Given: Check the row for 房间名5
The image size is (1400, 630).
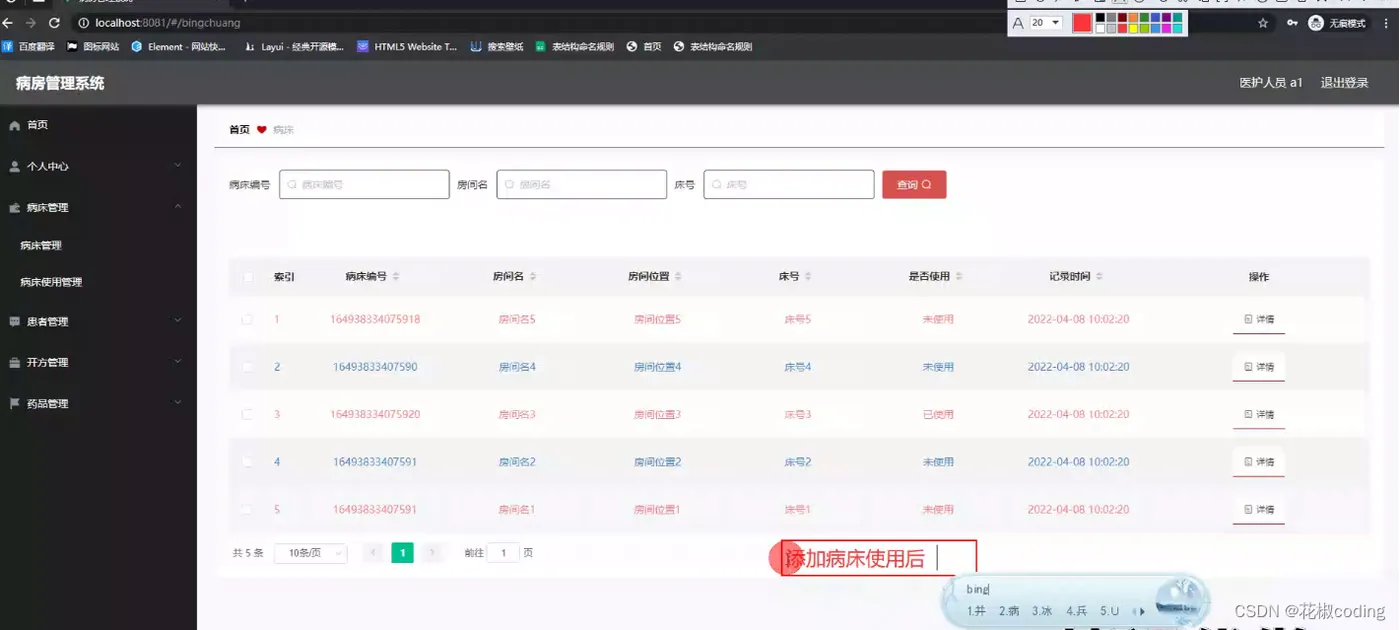Looking at the screenshot, I should [247, 320].
